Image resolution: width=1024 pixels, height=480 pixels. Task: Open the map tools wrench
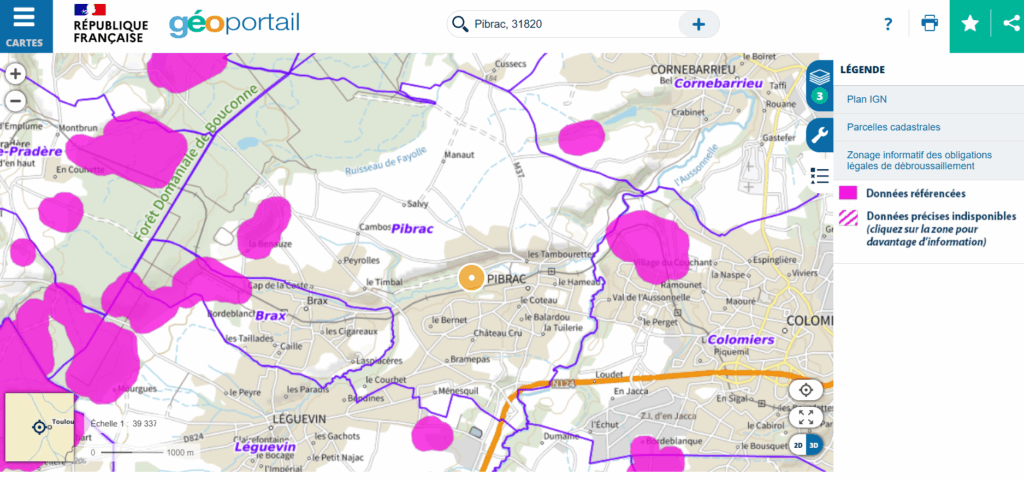click(x=820, y=135)
